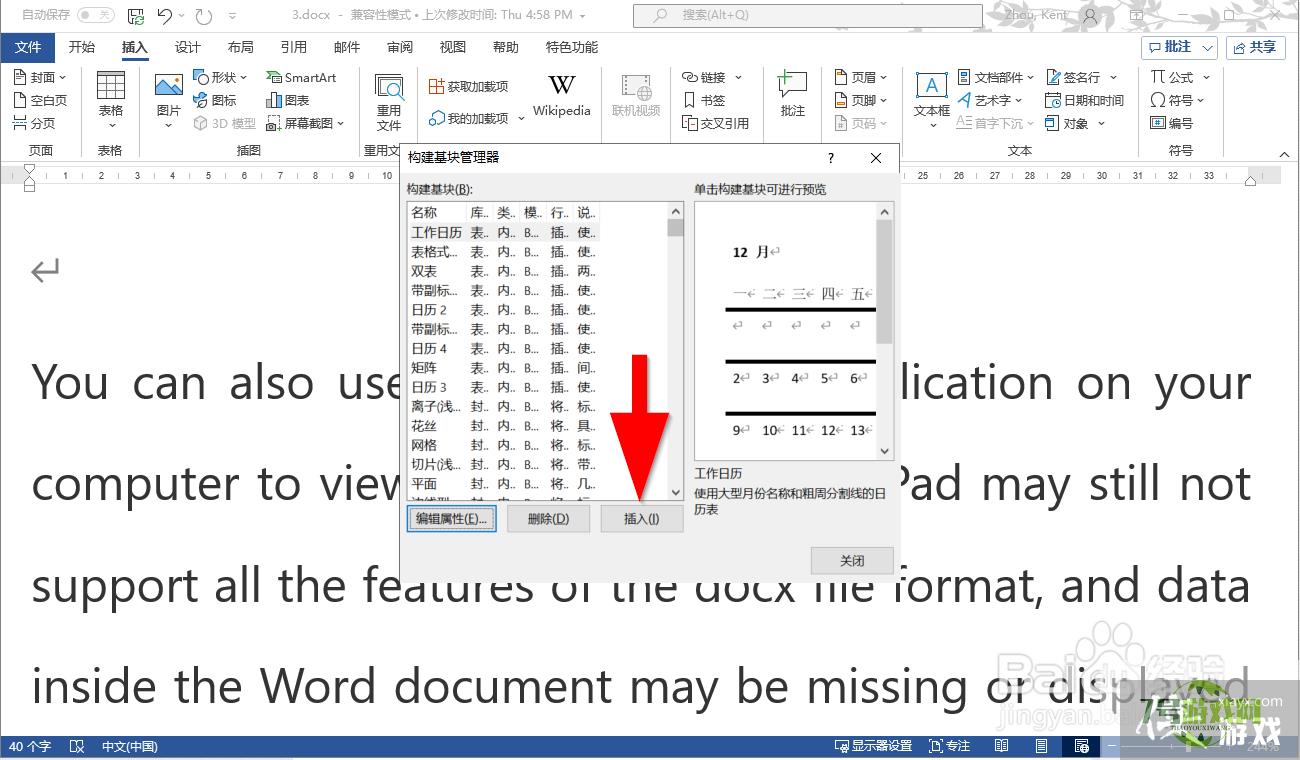Click the 图标 icons button
Viewport: 1300px width, 760px height.
(215, 100)
